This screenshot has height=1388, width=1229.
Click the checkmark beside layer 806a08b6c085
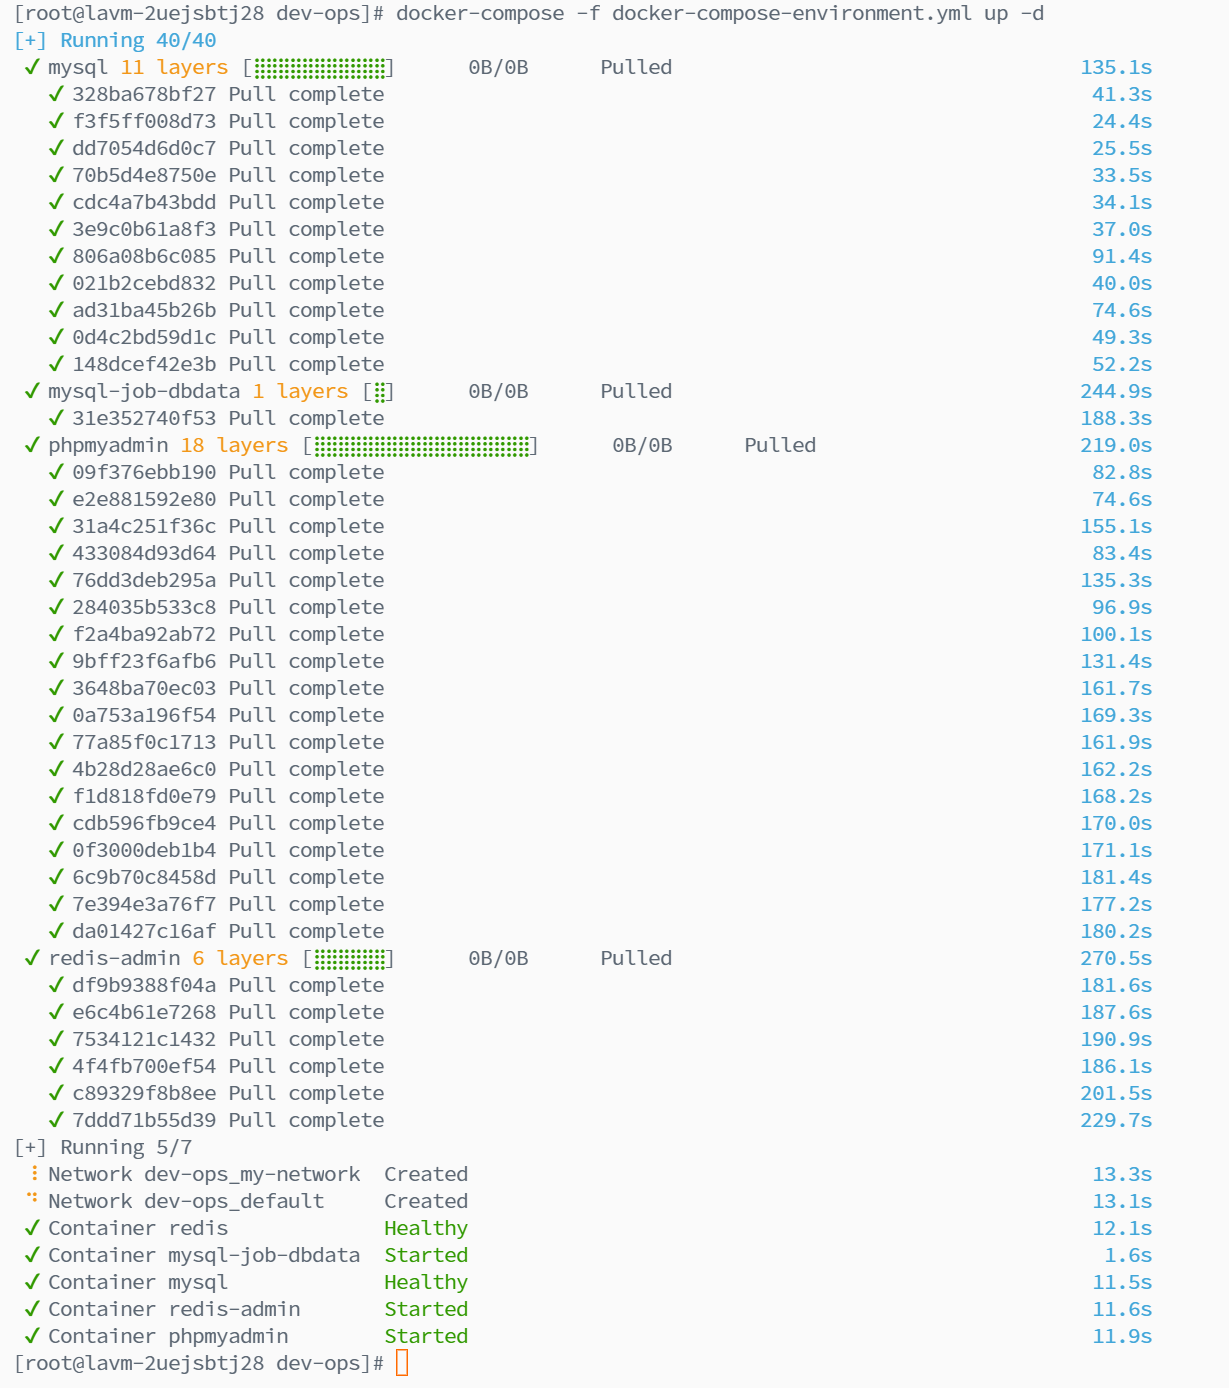click(x=56, y=257)
